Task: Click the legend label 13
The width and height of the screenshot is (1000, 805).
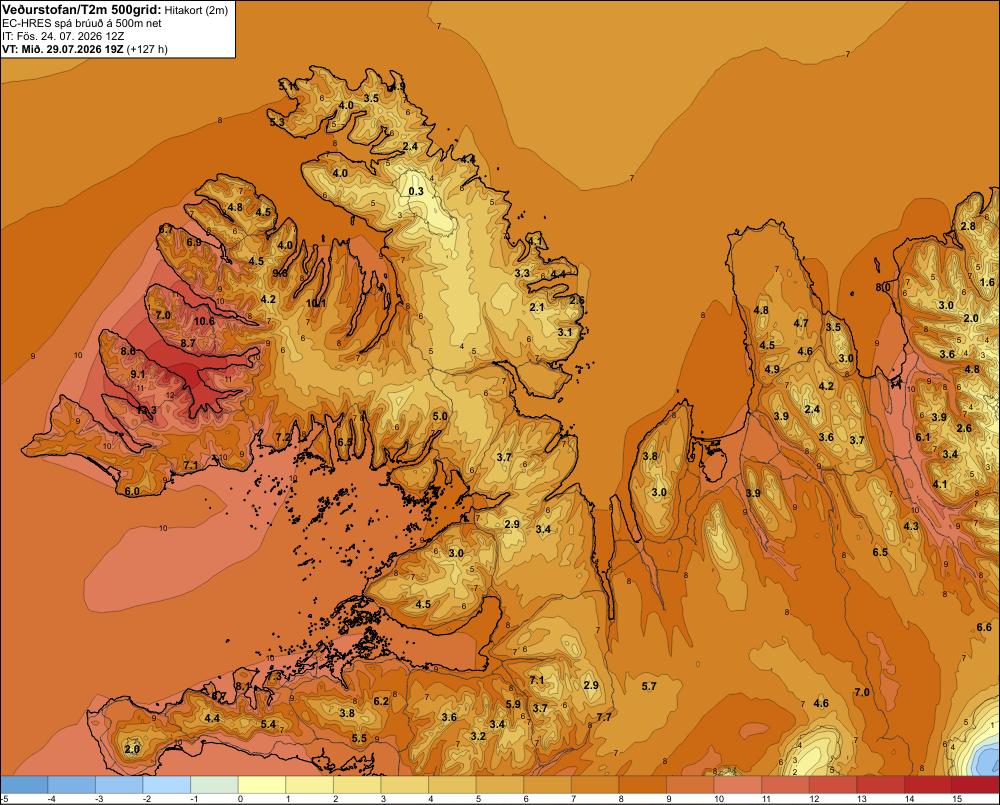Action: coord(862,799)
